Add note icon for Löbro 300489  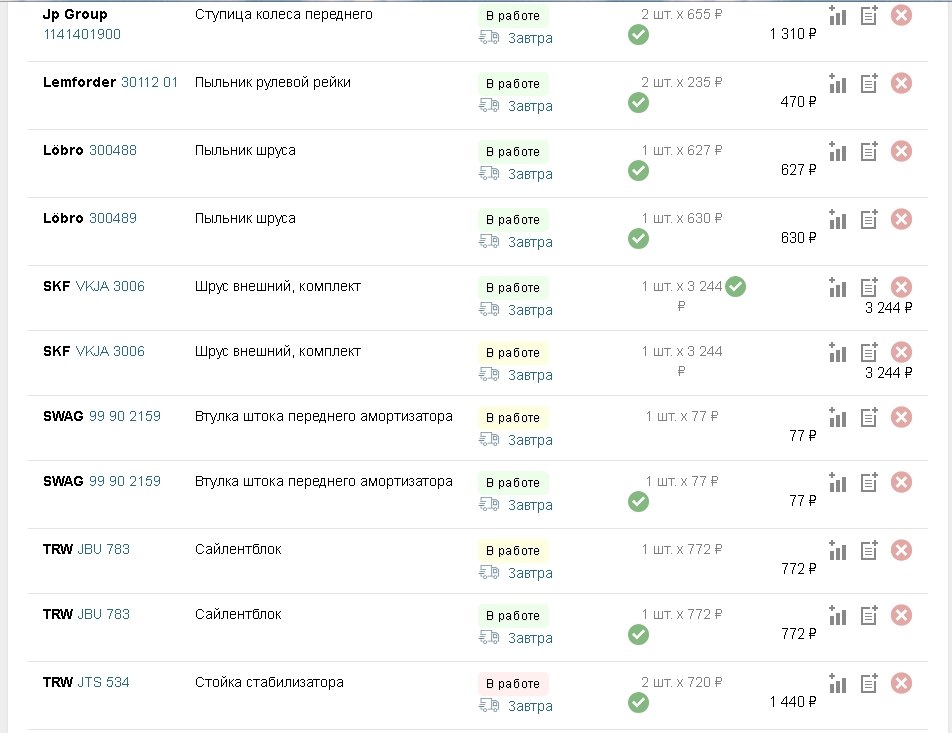pyautogui.click(x=869, y=219)
